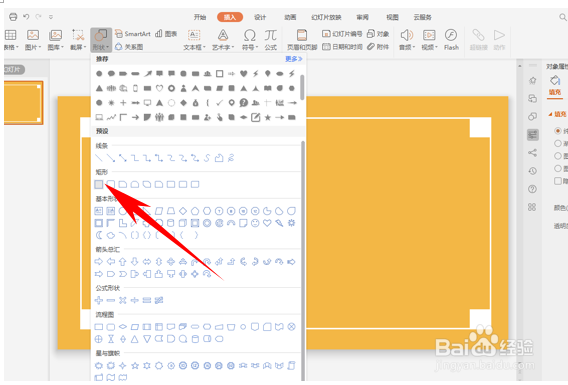Open the sidebar apps grid icon
This screenshot has width=568, height=385.
[532, 207]
